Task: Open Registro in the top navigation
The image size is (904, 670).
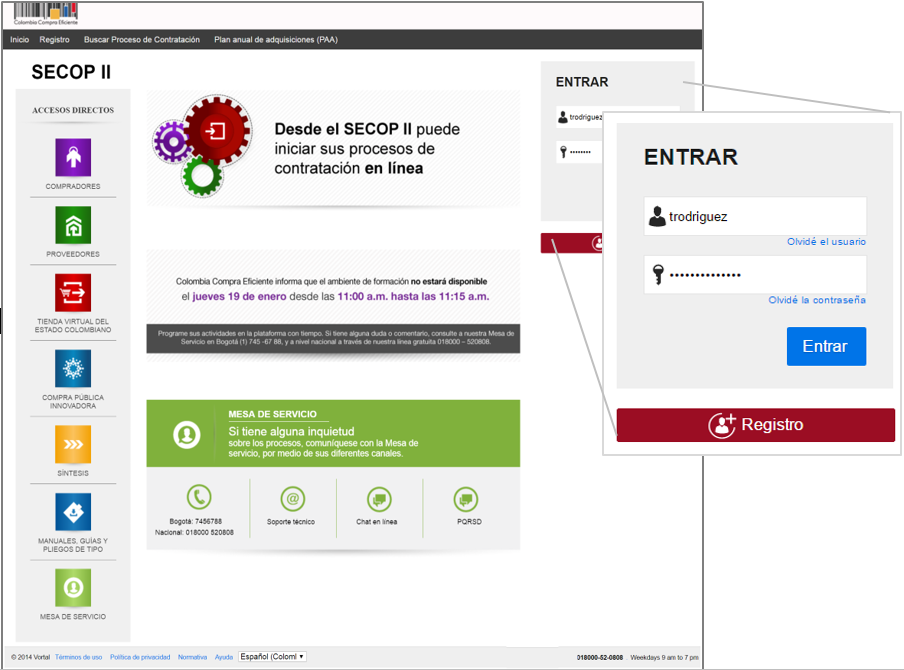Action: pos(54,40)
